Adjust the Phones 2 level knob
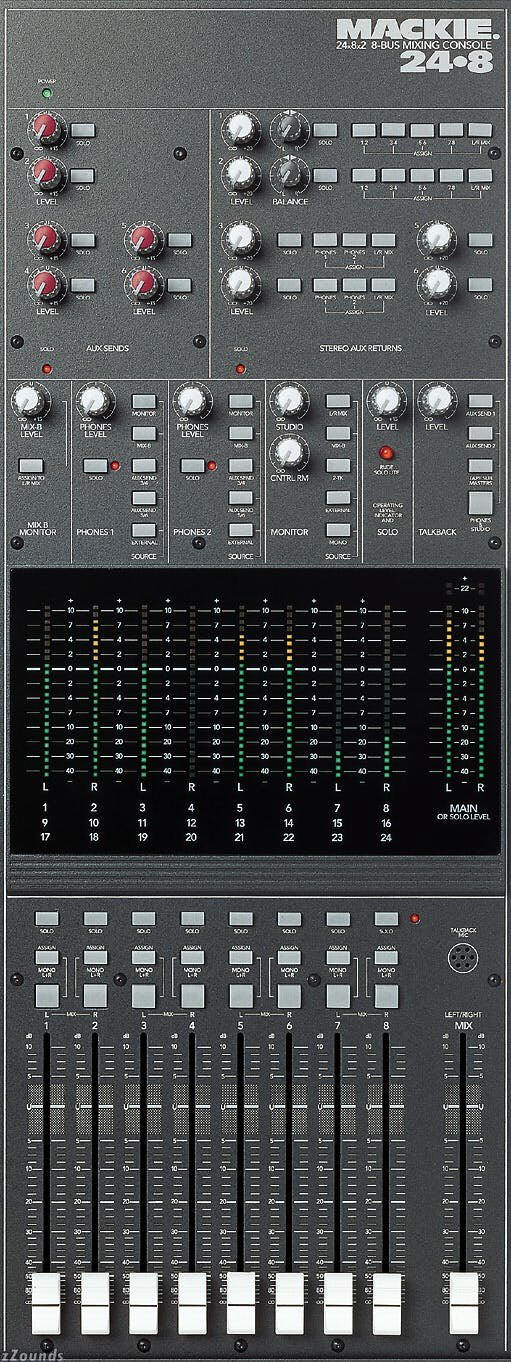Image resolution: width=511 pixels, height=1362 pixels. (x=191, y=403)
